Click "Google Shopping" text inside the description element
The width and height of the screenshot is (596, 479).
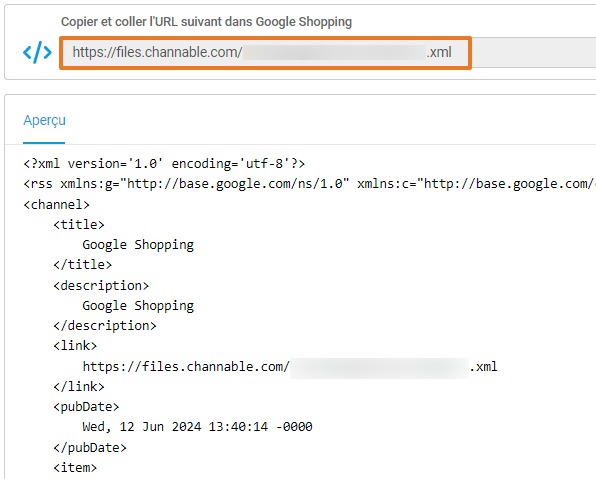tap(138, 306)
